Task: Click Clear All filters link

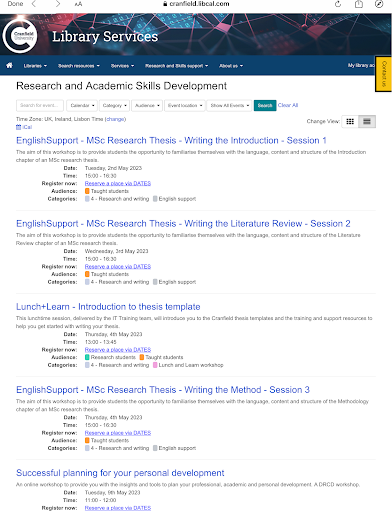Action: tap(288, 105)
